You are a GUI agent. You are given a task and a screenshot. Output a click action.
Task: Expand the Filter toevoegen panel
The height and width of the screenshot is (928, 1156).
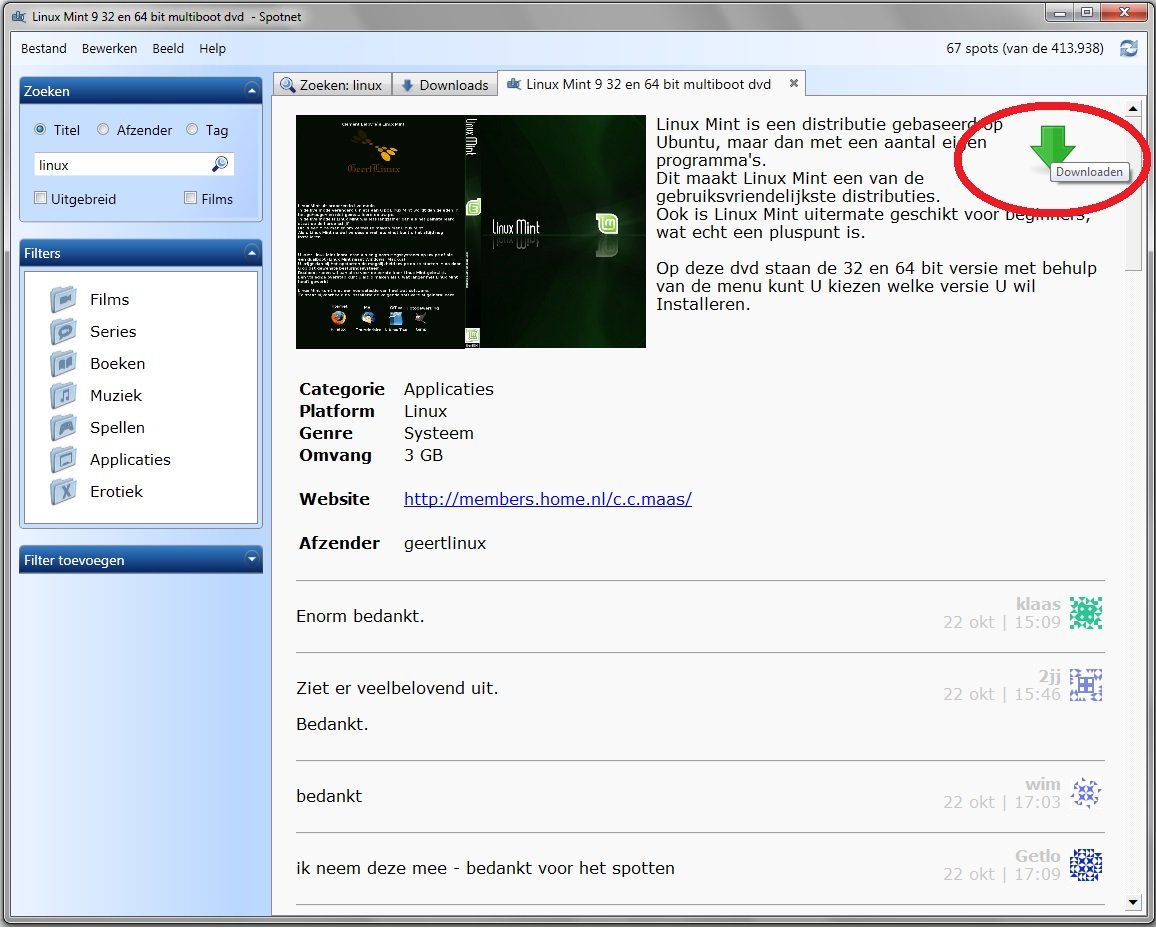coord(253,560)
